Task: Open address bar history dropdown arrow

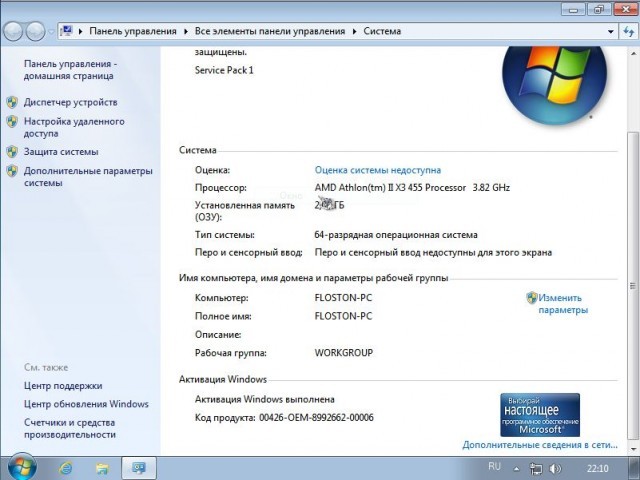Action: pyautogui.click(x=611, y=31)
